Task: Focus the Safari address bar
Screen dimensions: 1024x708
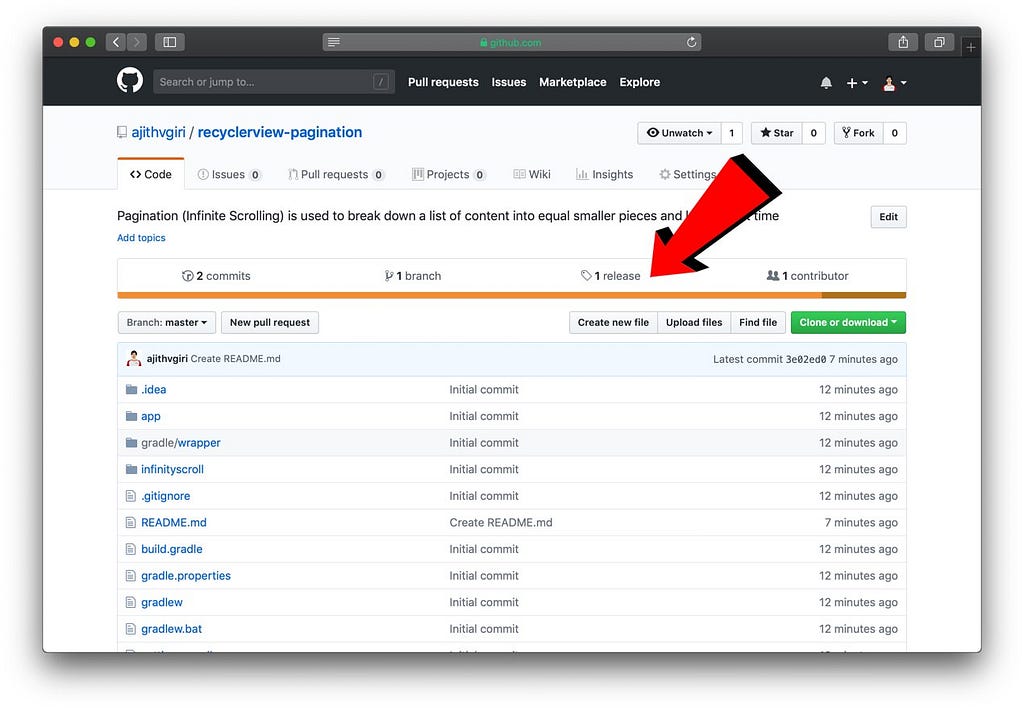Action: (512, 42)
